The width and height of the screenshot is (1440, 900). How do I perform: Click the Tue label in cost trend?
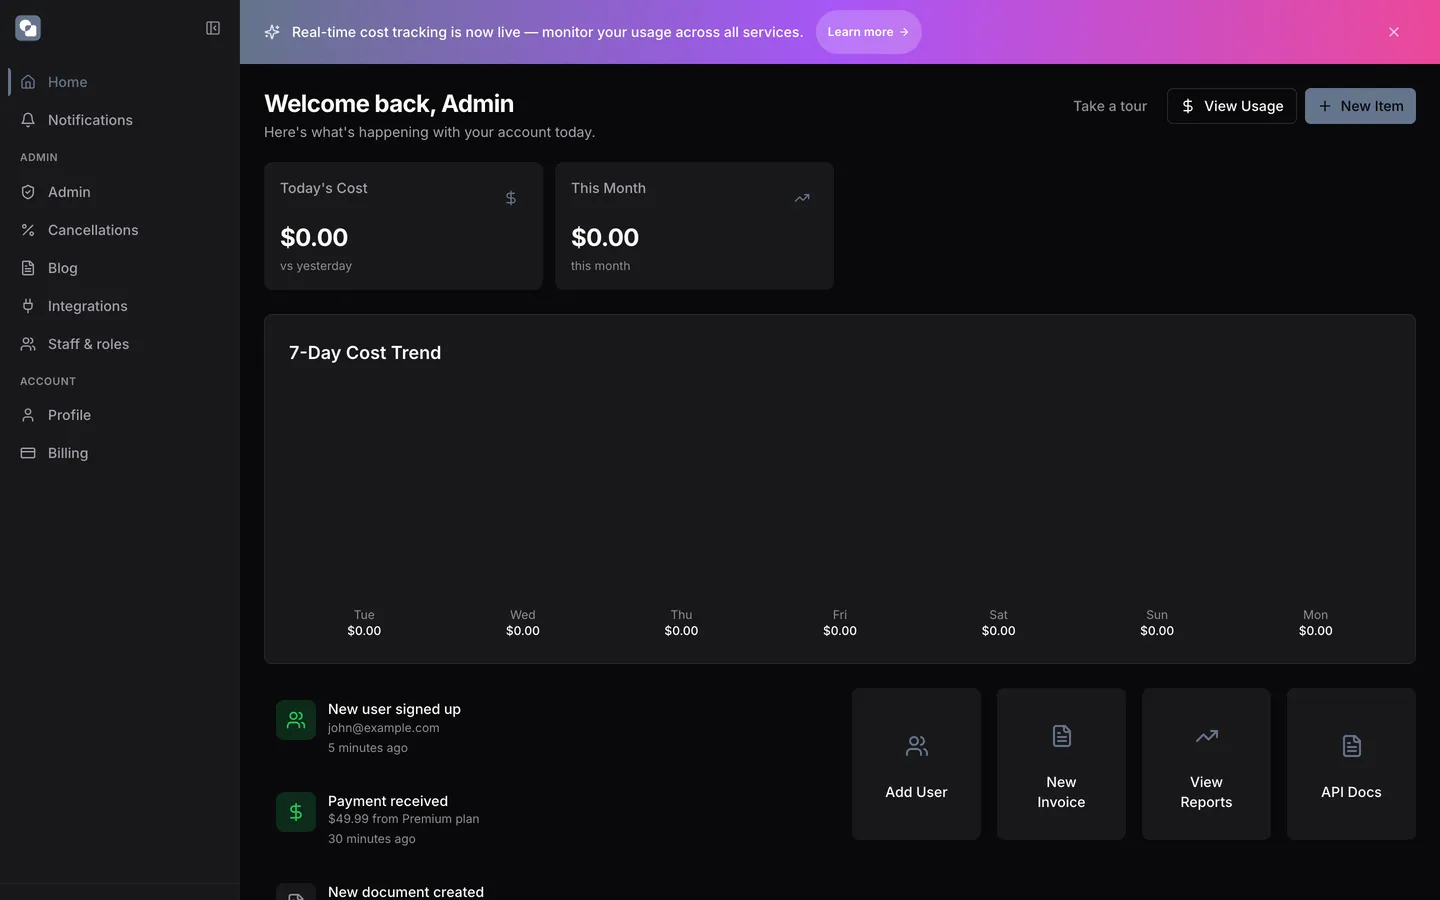364,615
